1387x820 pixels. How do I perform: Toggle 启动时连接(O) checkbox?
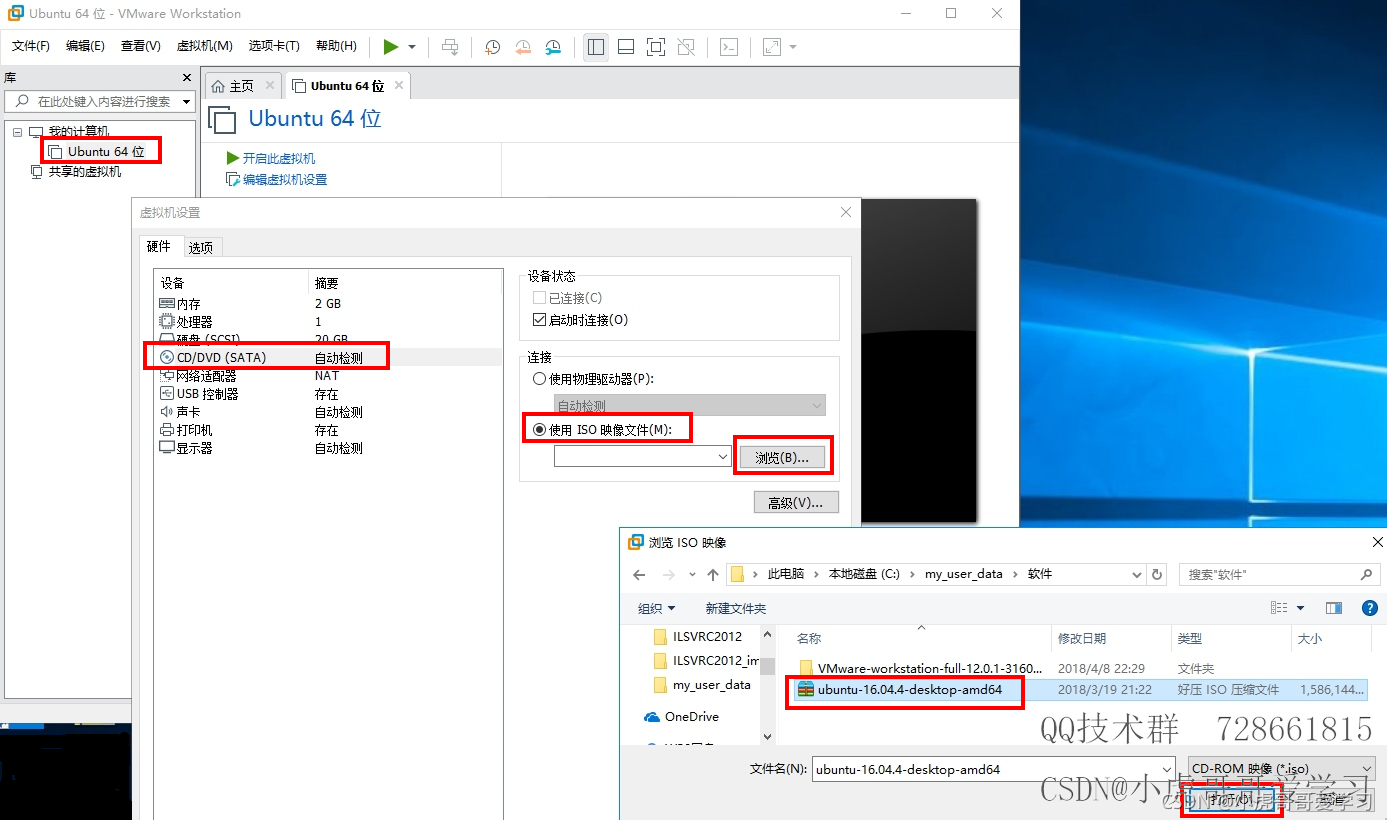tap(540, 320)
